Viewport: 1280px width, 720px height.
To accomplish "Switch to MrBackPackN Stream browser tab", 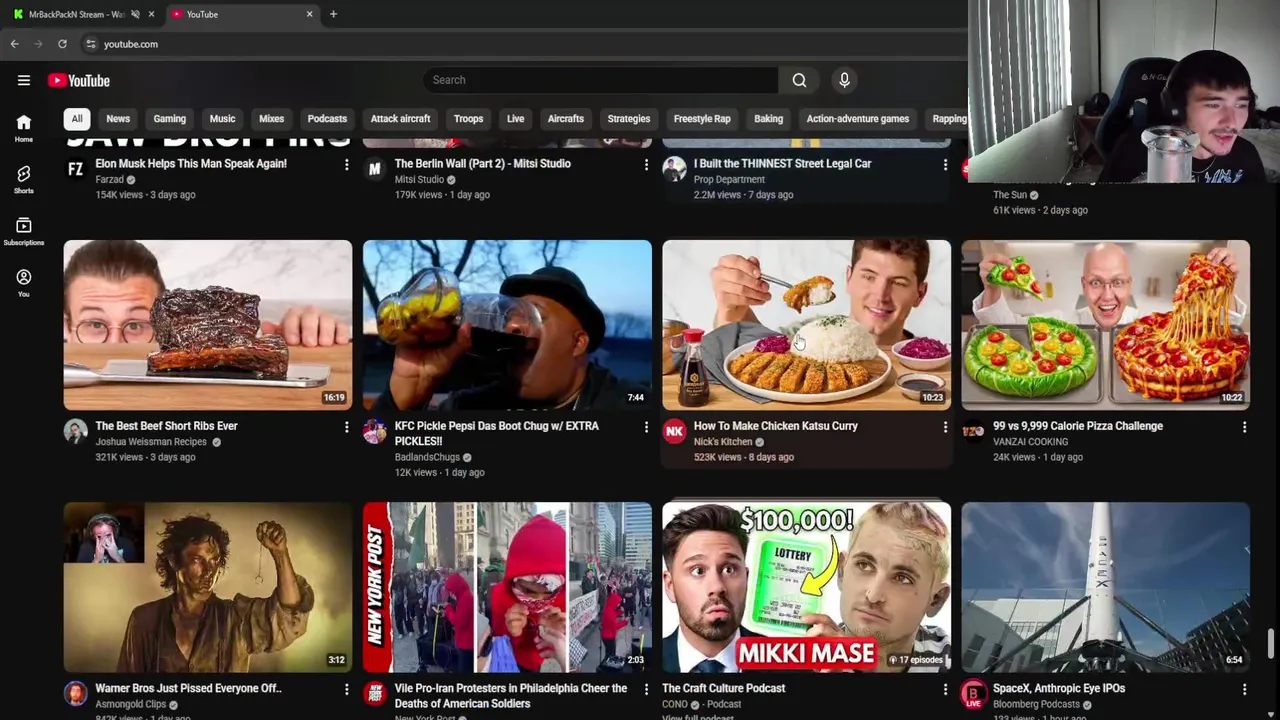I will [76, 14].
